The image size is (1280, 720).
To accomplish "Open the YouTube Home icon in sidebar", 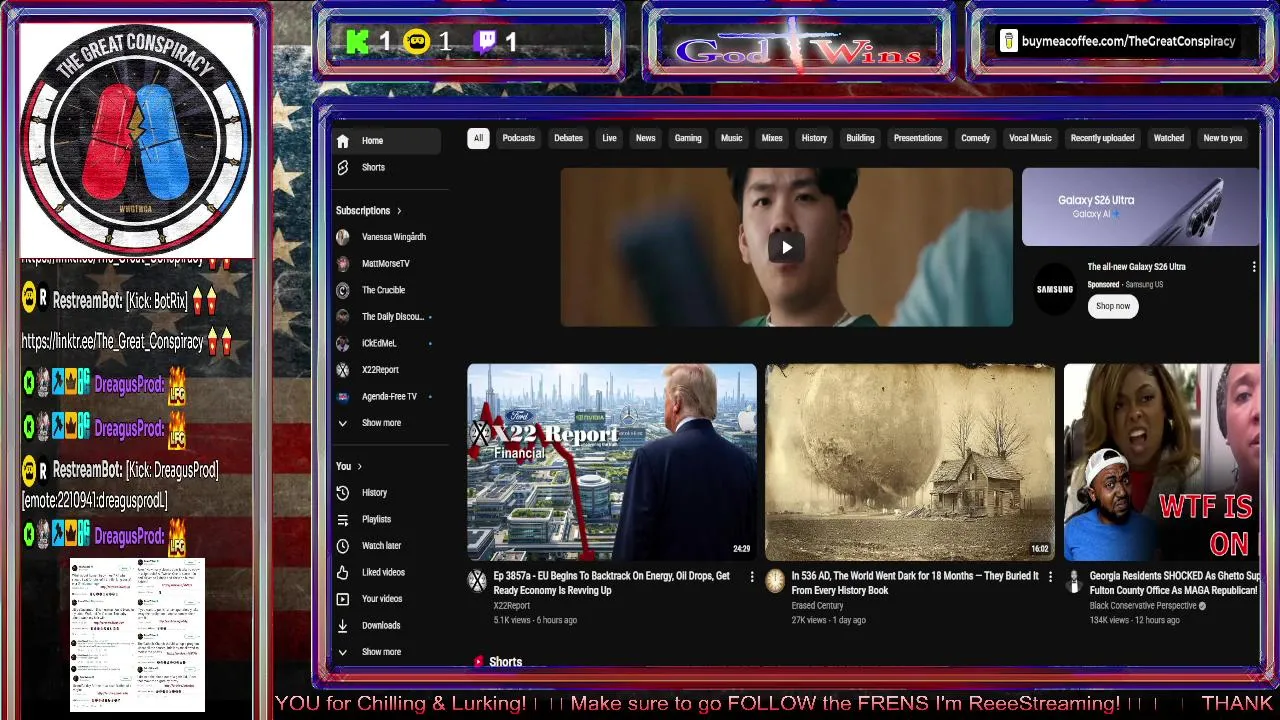I will [343, 141].
